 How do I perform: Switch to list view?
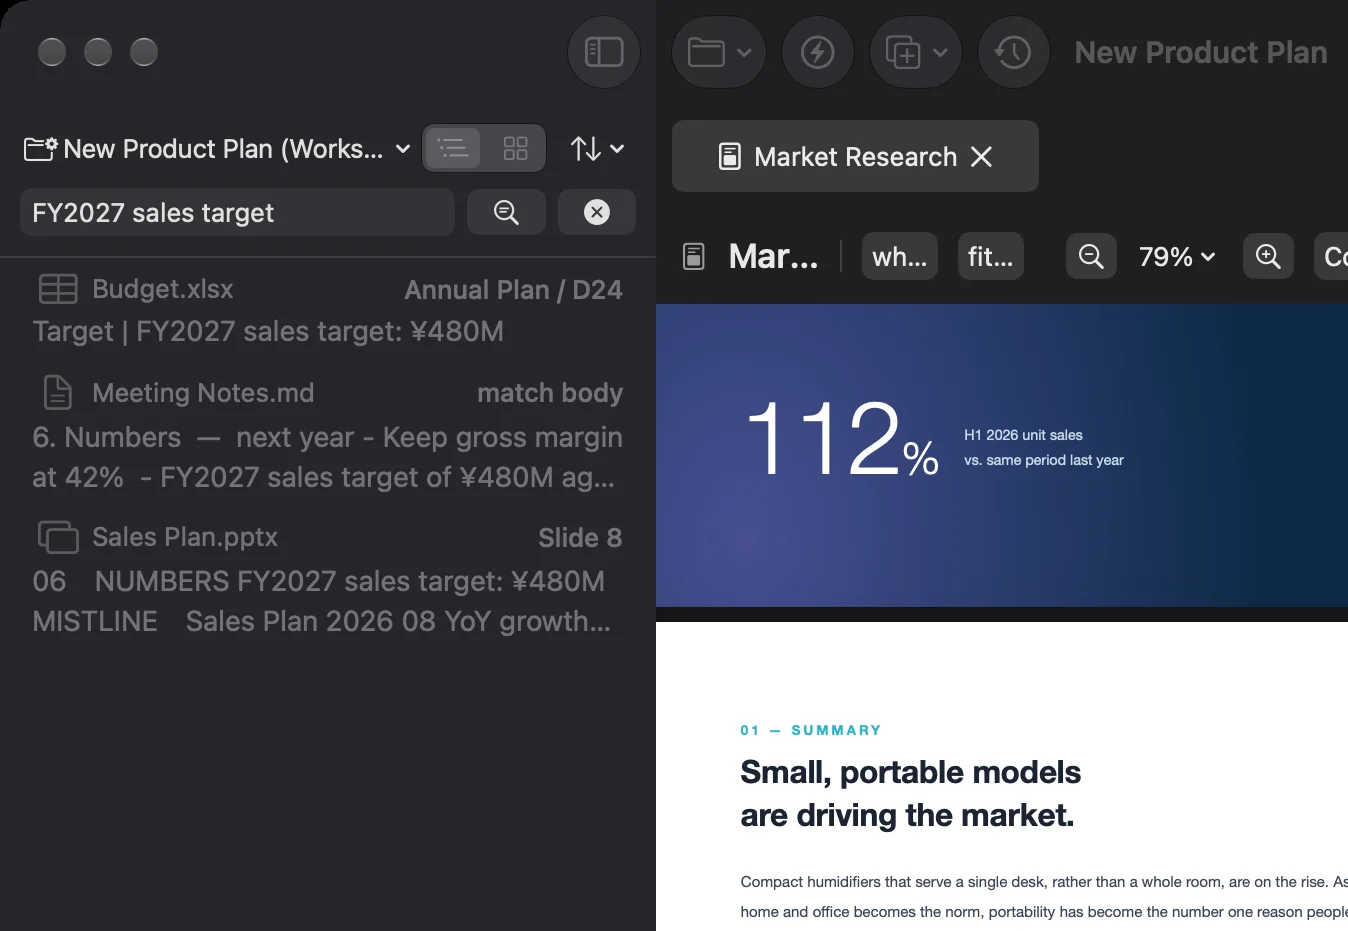click(x=453, y=149)
